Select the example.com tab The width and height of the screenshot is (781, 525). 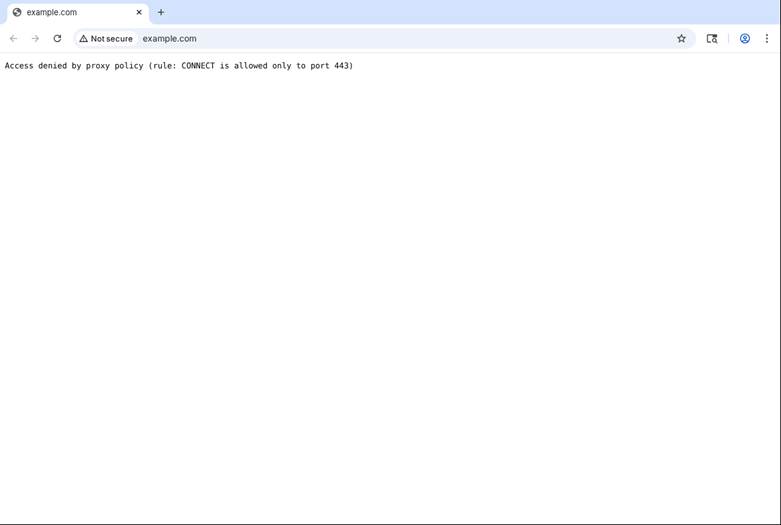[x=78, y=12]
